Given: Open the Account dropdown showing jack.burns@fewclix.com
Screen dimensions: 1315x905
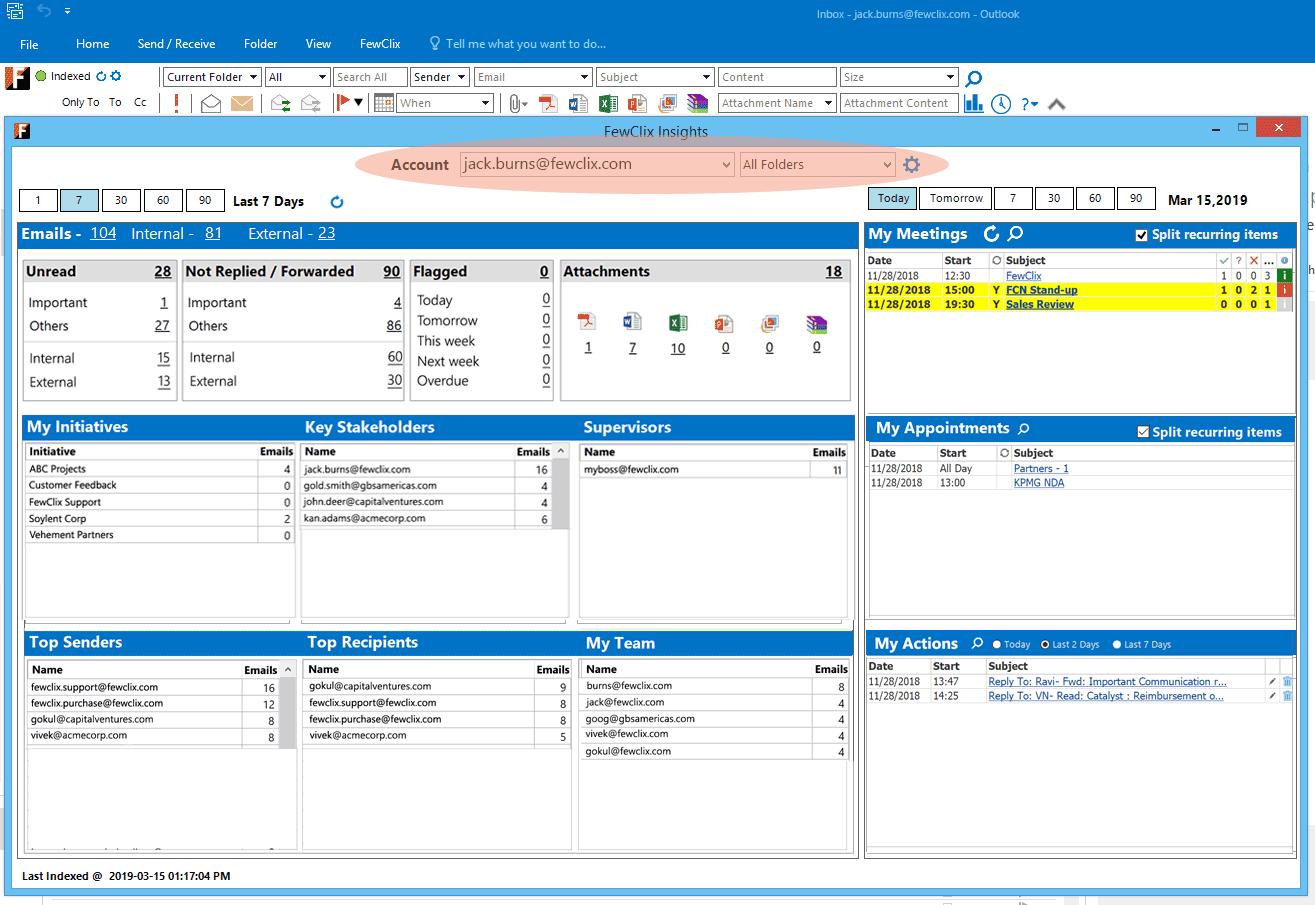Looking at the screenshot, I should click(x=597, y=165).
